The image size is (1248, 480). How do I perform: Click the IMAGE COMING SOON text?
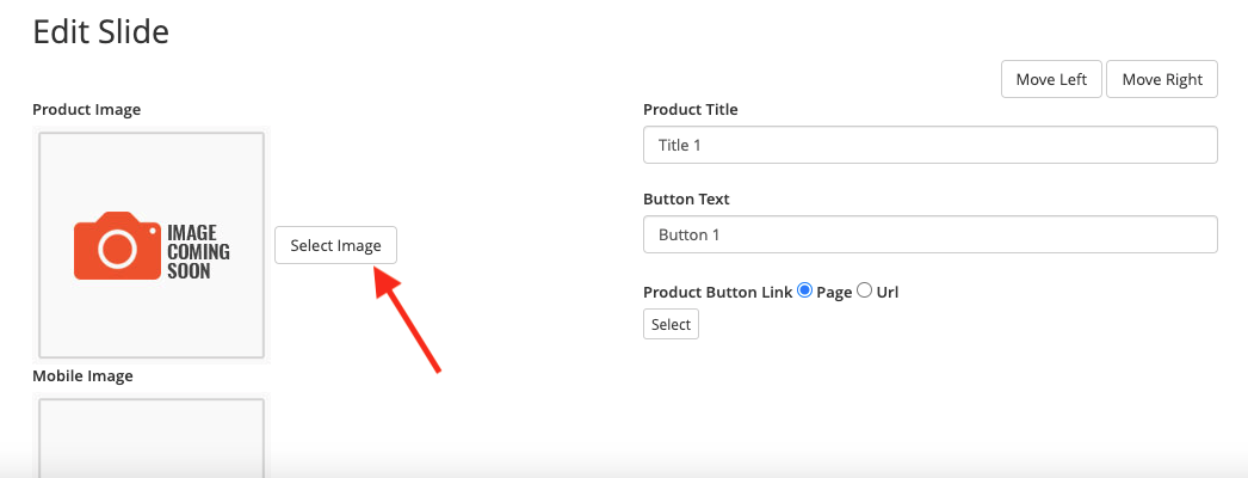pyautogui.click(x=198, y=251)
